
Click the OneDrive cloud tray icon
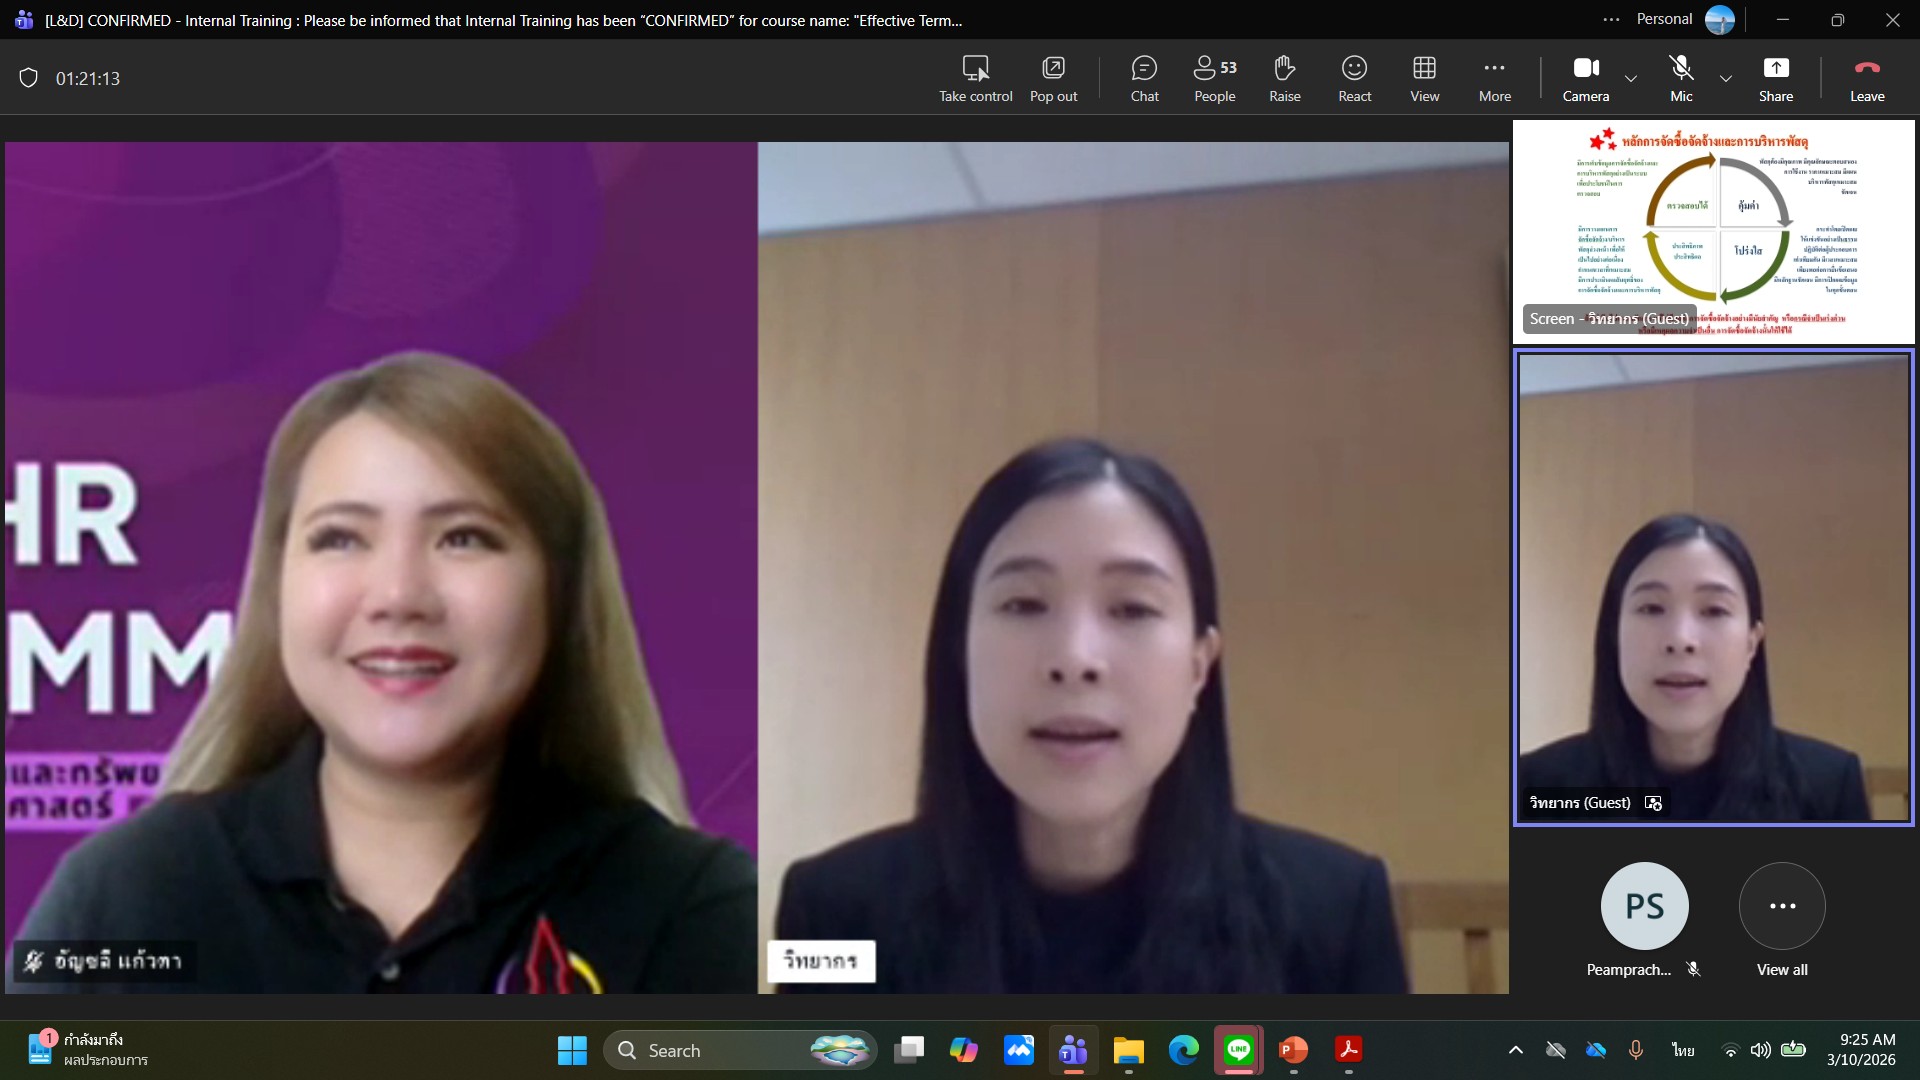pos(1596,1050)
